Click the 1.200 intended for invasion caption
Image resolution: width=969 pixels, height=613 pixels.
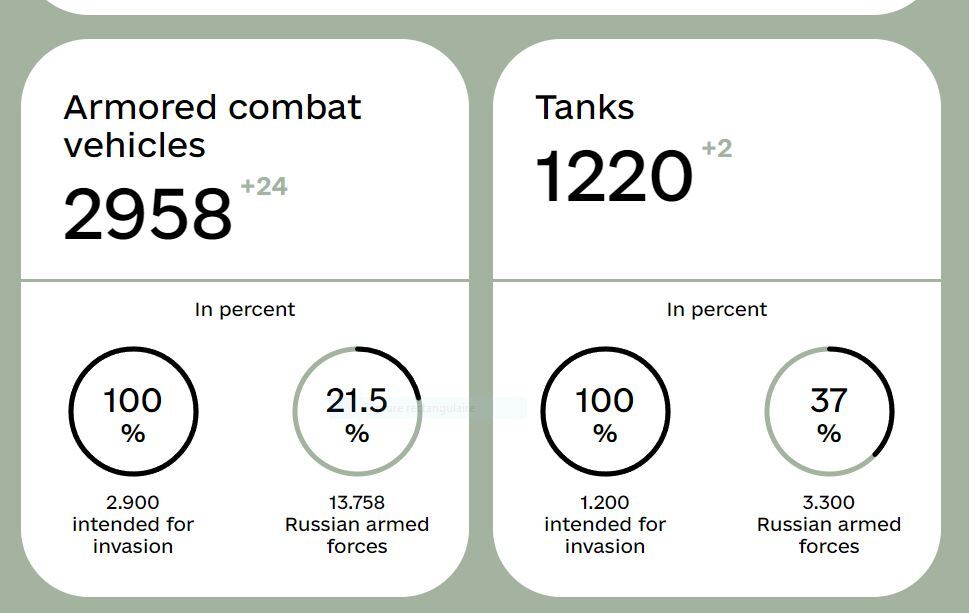(605, 524)
